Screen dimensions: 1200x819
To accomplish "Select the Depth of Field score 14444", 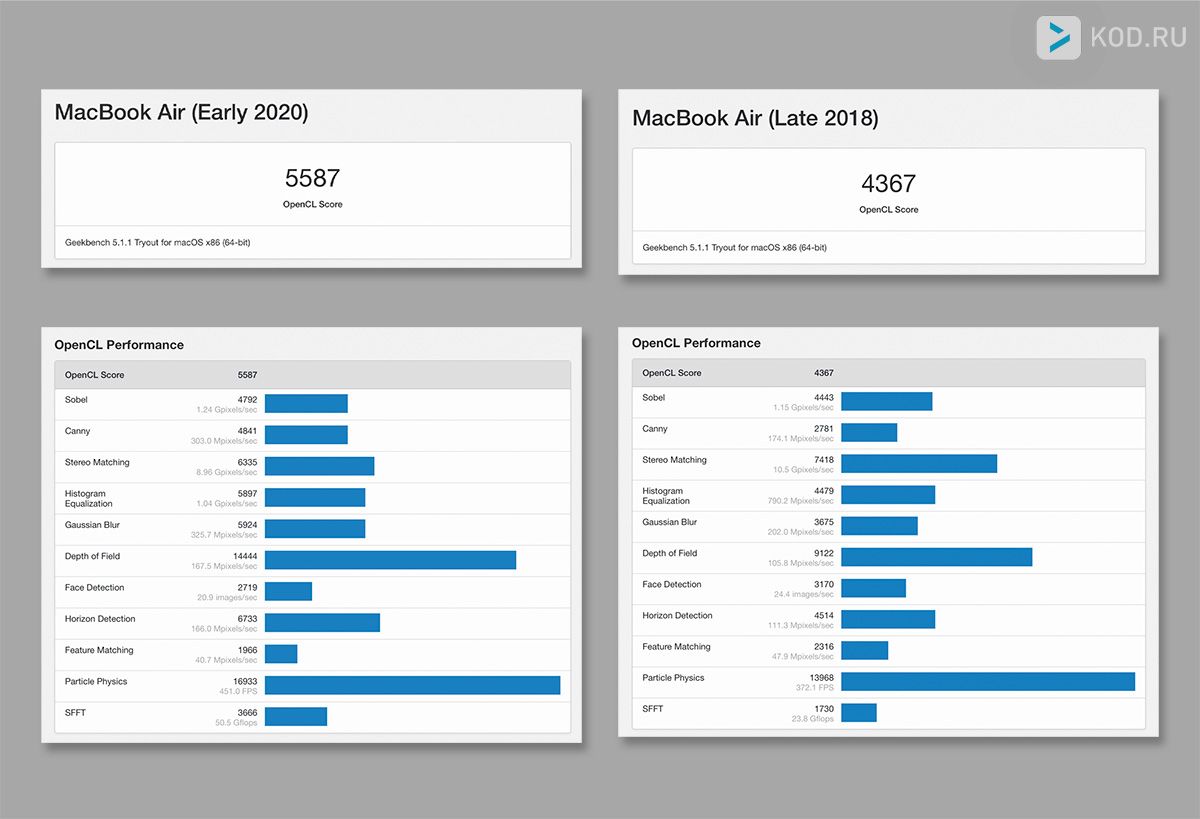I will (244, 556).
